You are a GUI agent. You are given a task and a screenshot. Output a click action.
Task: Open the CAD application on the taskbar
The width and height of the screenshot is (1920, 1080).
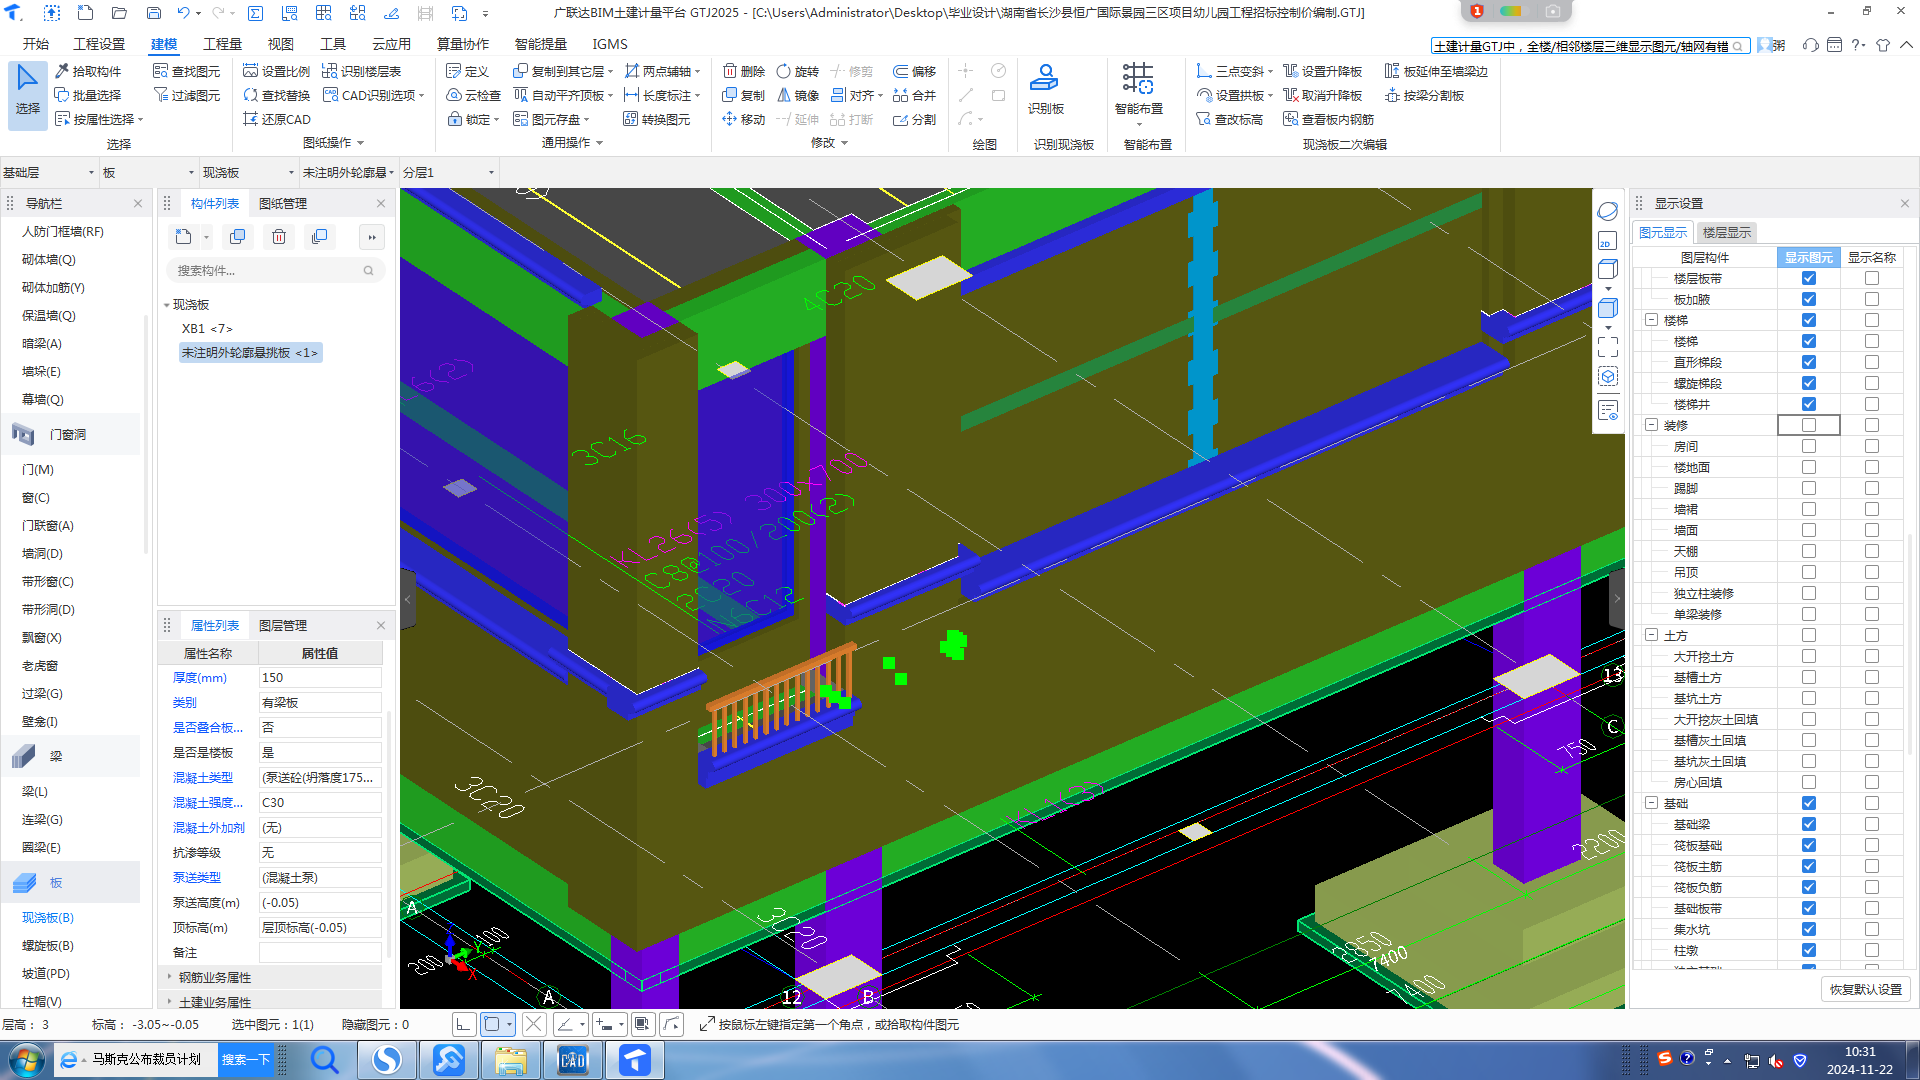(572, 1060)
